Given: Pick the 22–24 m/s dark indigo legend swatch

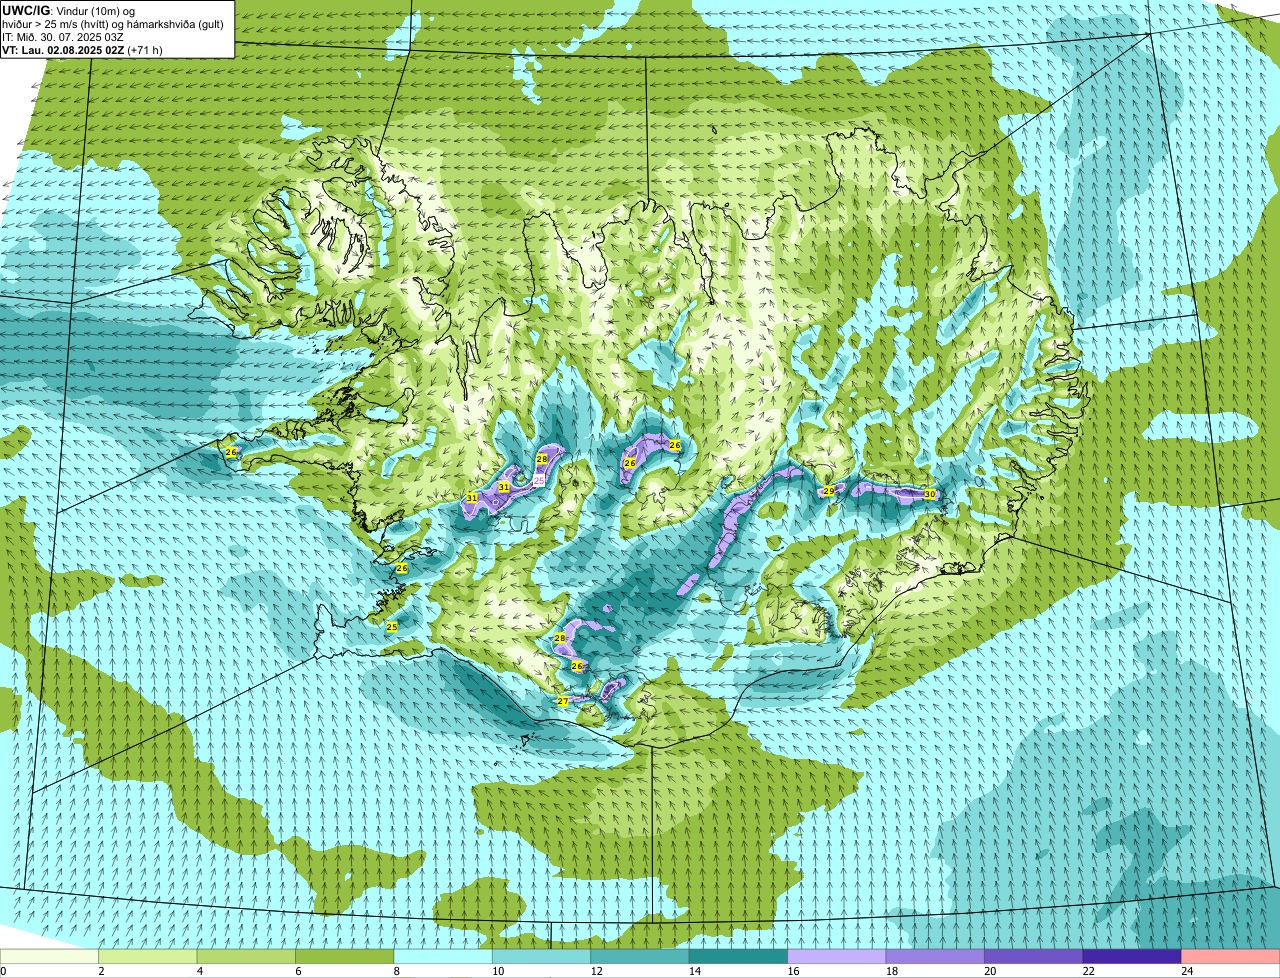Looking at the screenshot, I should tap(1132, 957).
